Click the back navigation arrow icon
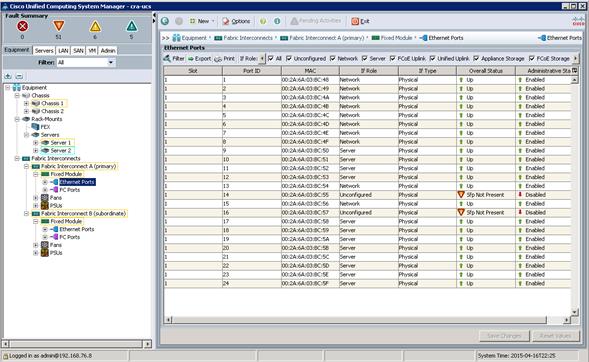Viewport: 589px width, 362px height. coord(165,21)
